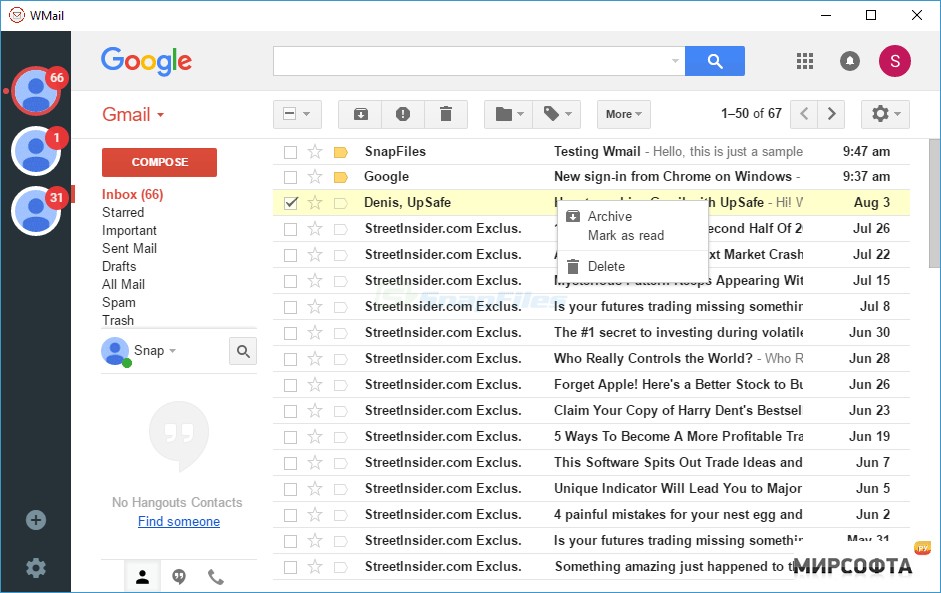This screenshot has height=593, width=941.
Task: Star the Google sign-in email
Action: [x=315, y=176]
